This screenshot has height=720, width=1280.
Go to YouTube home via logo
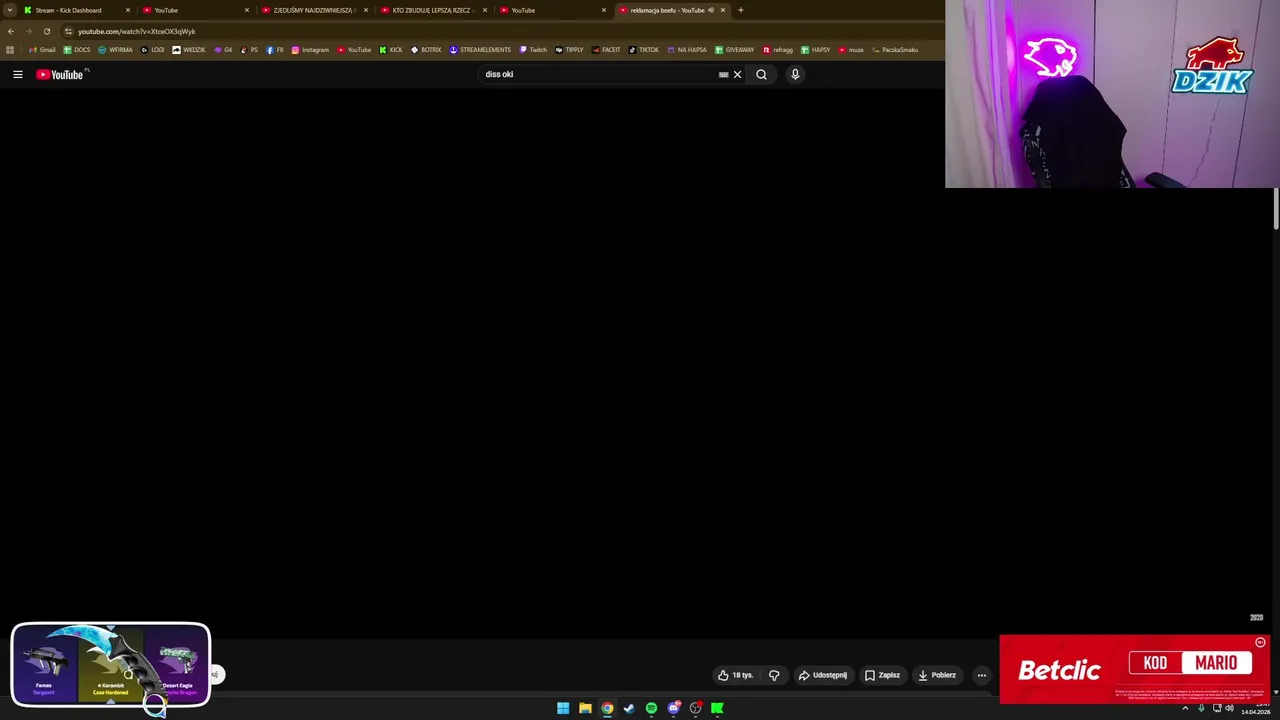point(61,74)
